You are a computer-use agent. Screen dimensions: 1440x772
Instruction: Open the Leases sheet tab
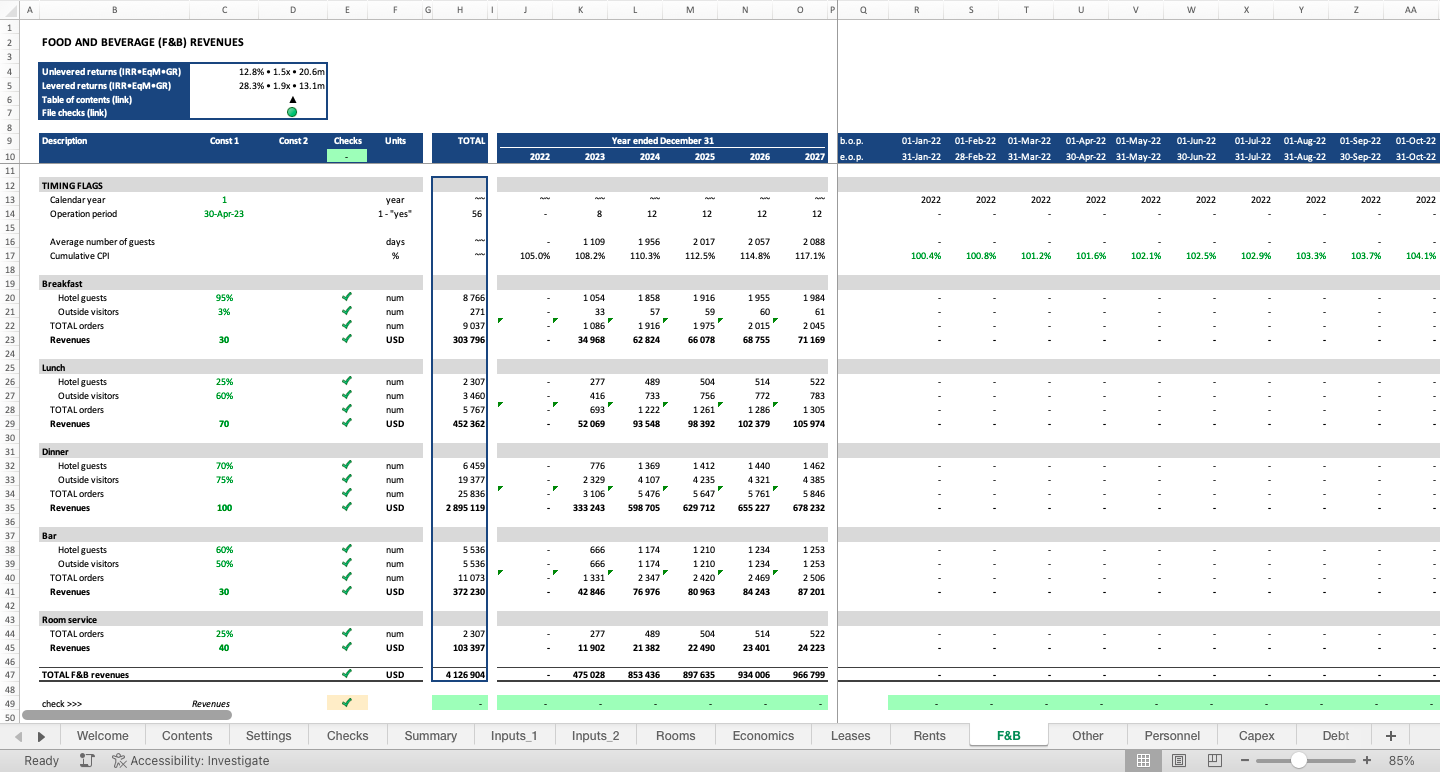pyautogui.click(x=850, y=736)
